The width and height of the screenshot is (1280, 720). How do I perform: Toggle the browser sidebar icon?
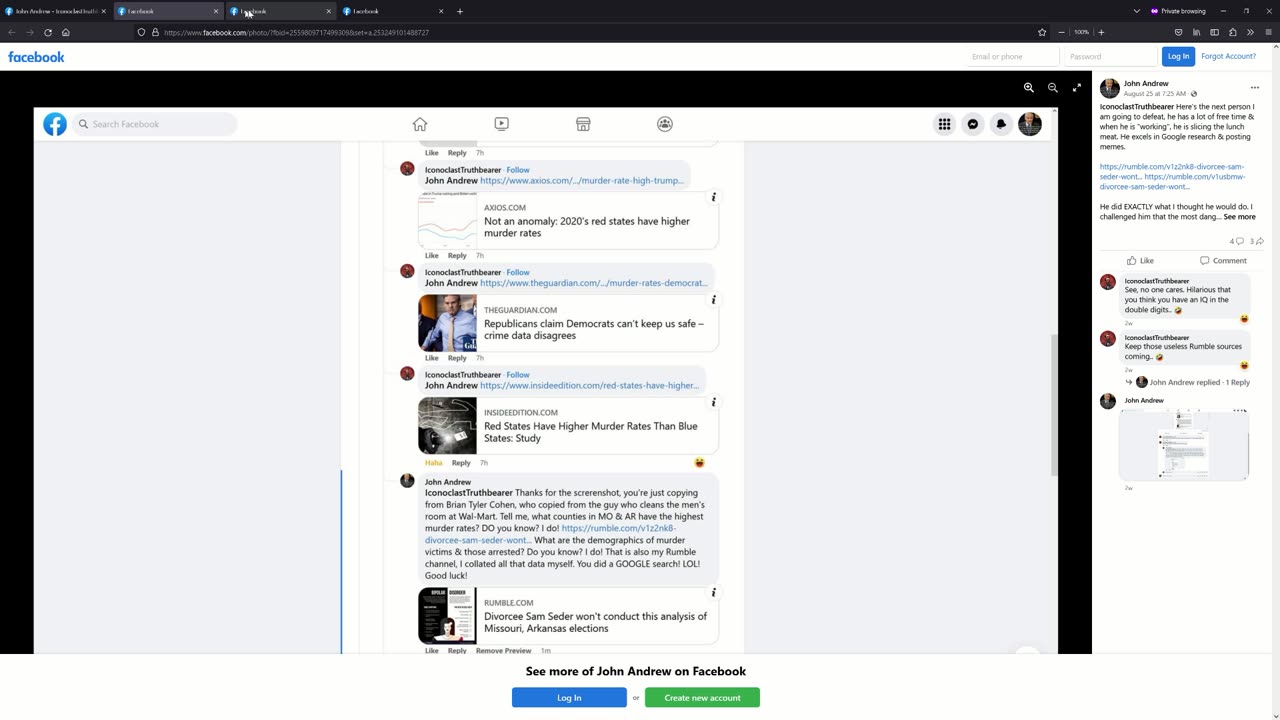tap(1214, 32)
